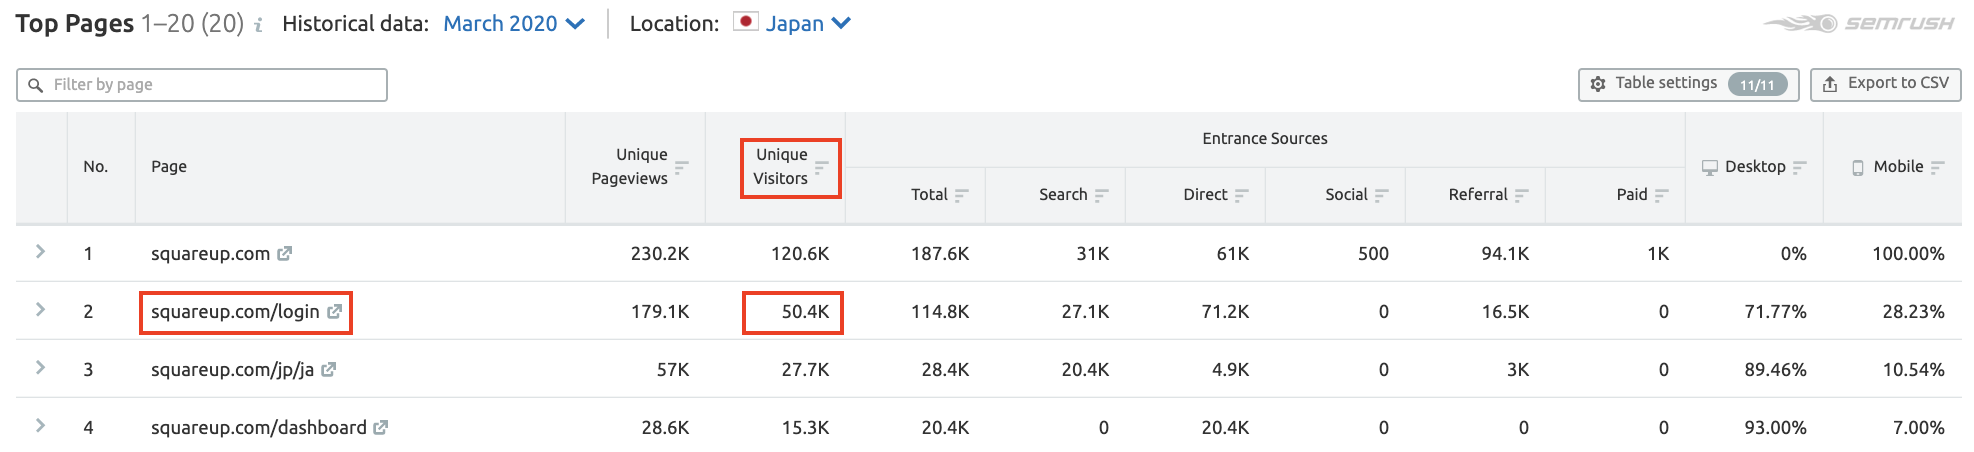Open the March 2020 historical data dropdown
Image resolution: width=1974 pixels, height=452 pixels.
[x=514, y=24]
